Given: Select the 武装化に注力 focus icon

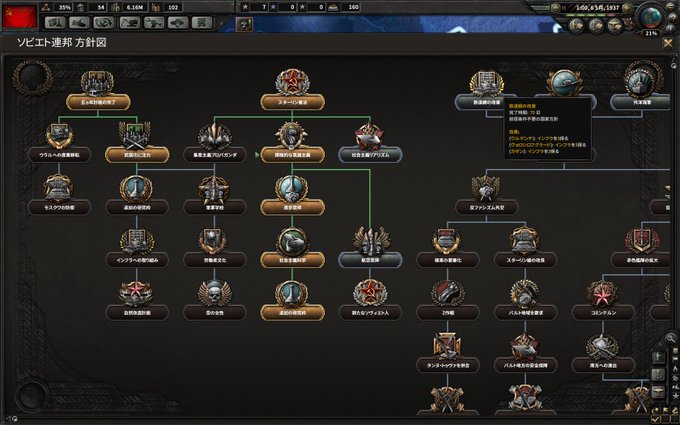Looking at the screenshot, I should tap(137, 135).
